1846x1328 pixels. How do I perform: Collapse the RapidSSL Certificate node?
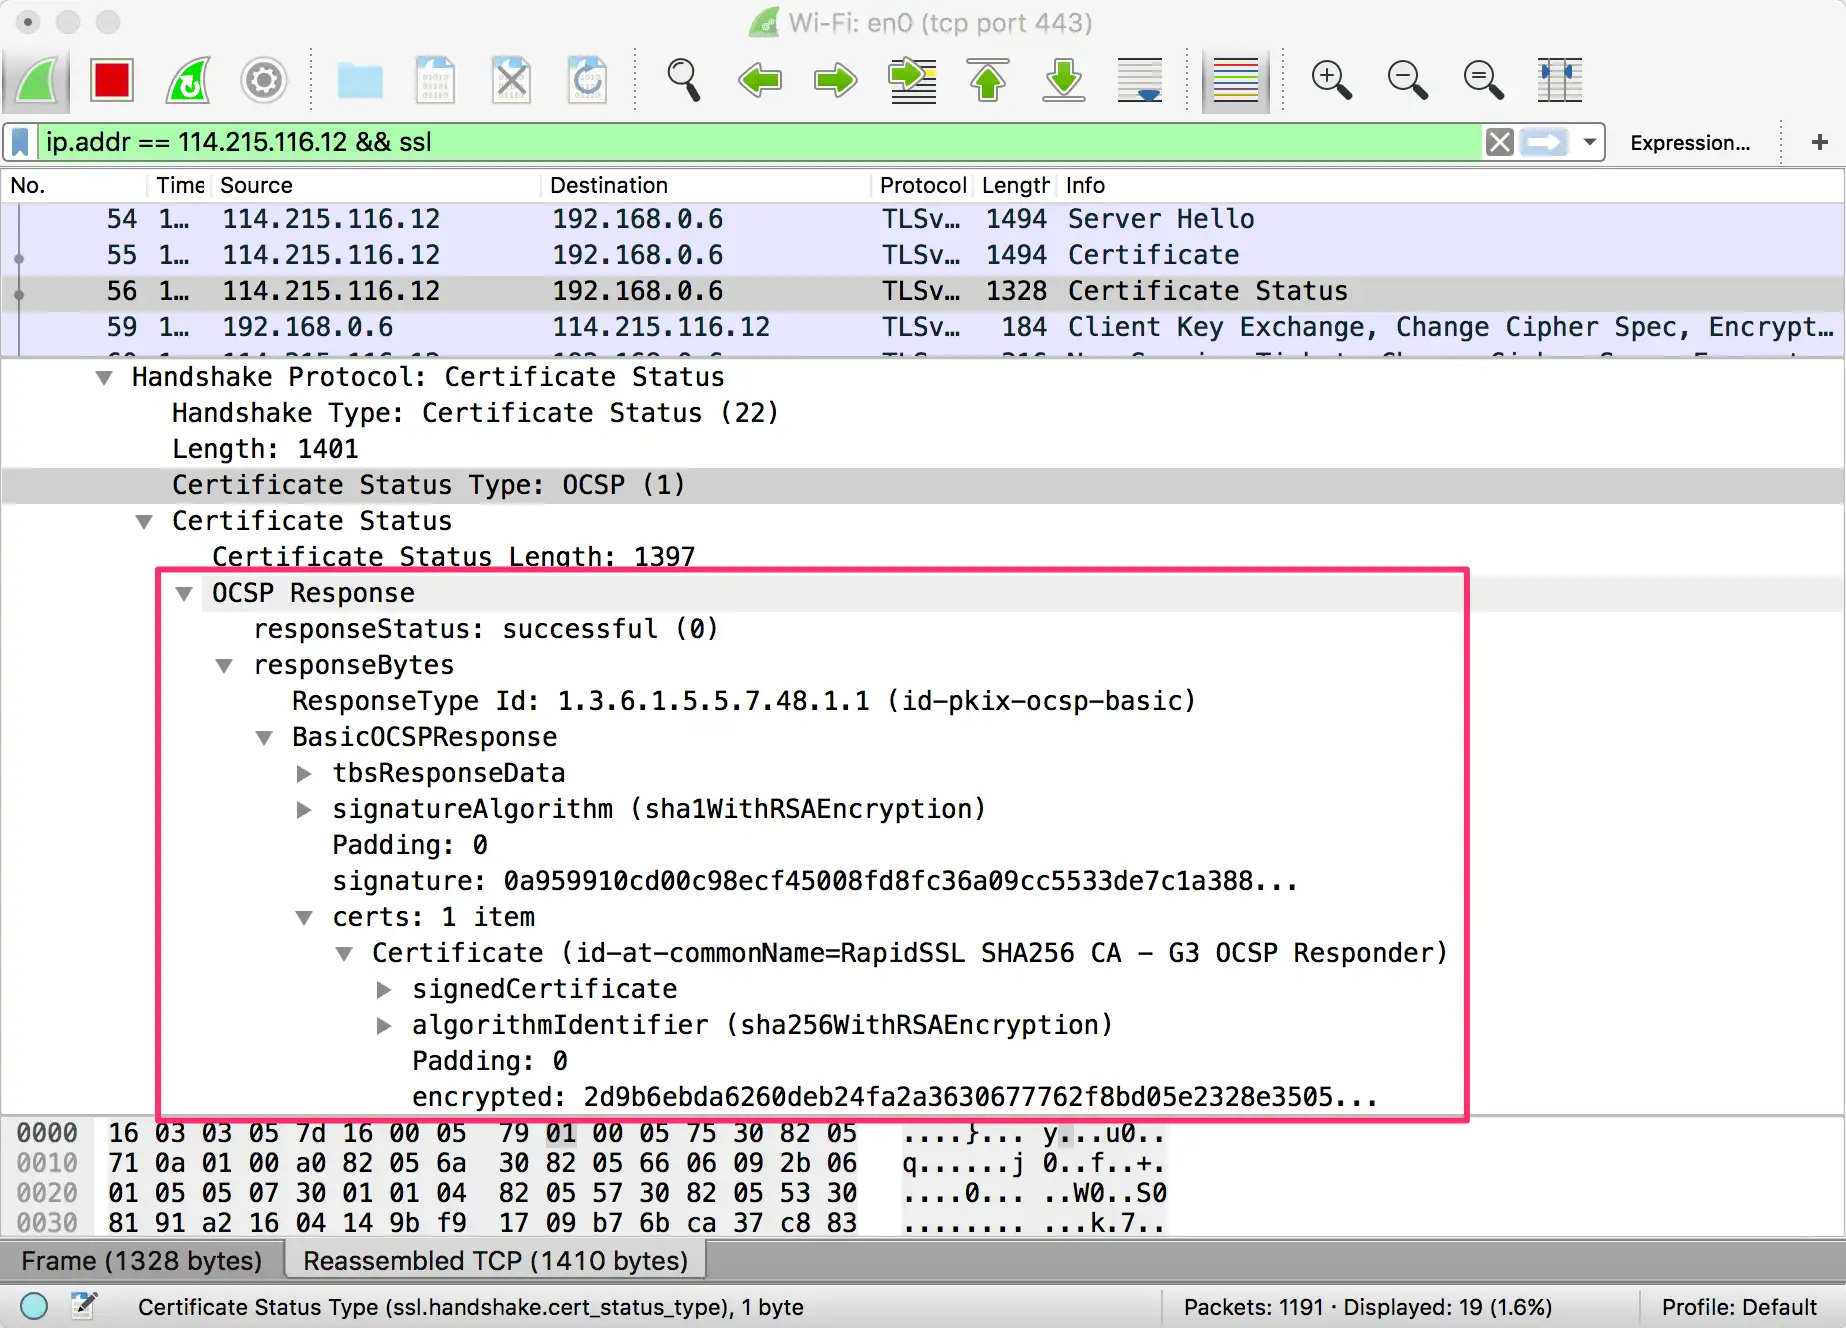(x=344, y=953)
